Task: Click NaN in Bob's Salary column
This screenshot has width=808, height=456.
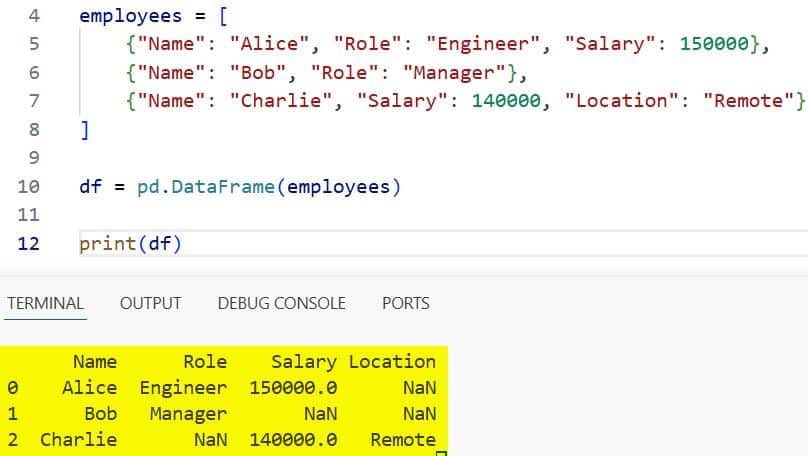Action: [321, 414]
